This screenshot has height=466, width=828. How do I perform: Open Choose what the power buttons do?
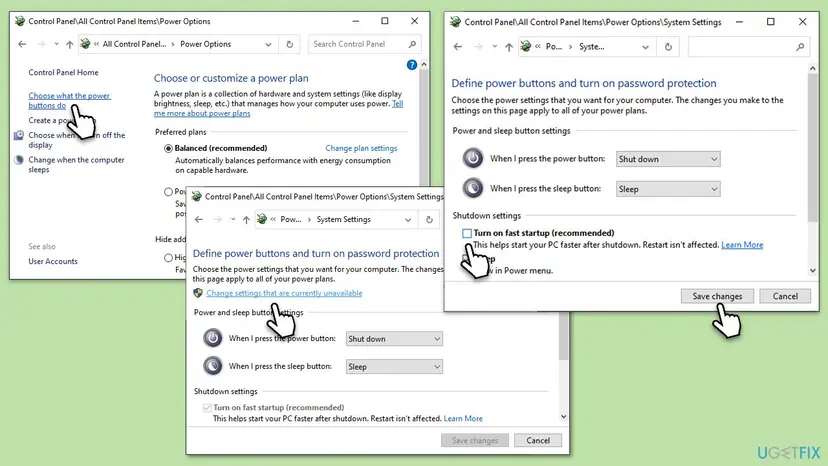69,100
